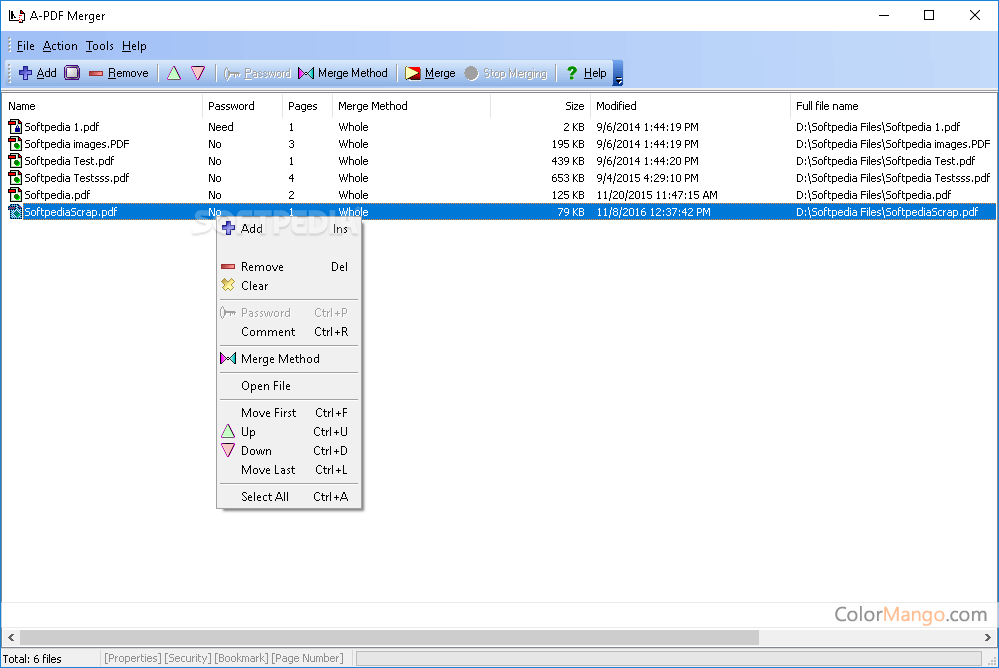Choose Open File from the context menu
Image resolution: width=999 pixels, height=668 pixels.
click(x=263, y=385)
